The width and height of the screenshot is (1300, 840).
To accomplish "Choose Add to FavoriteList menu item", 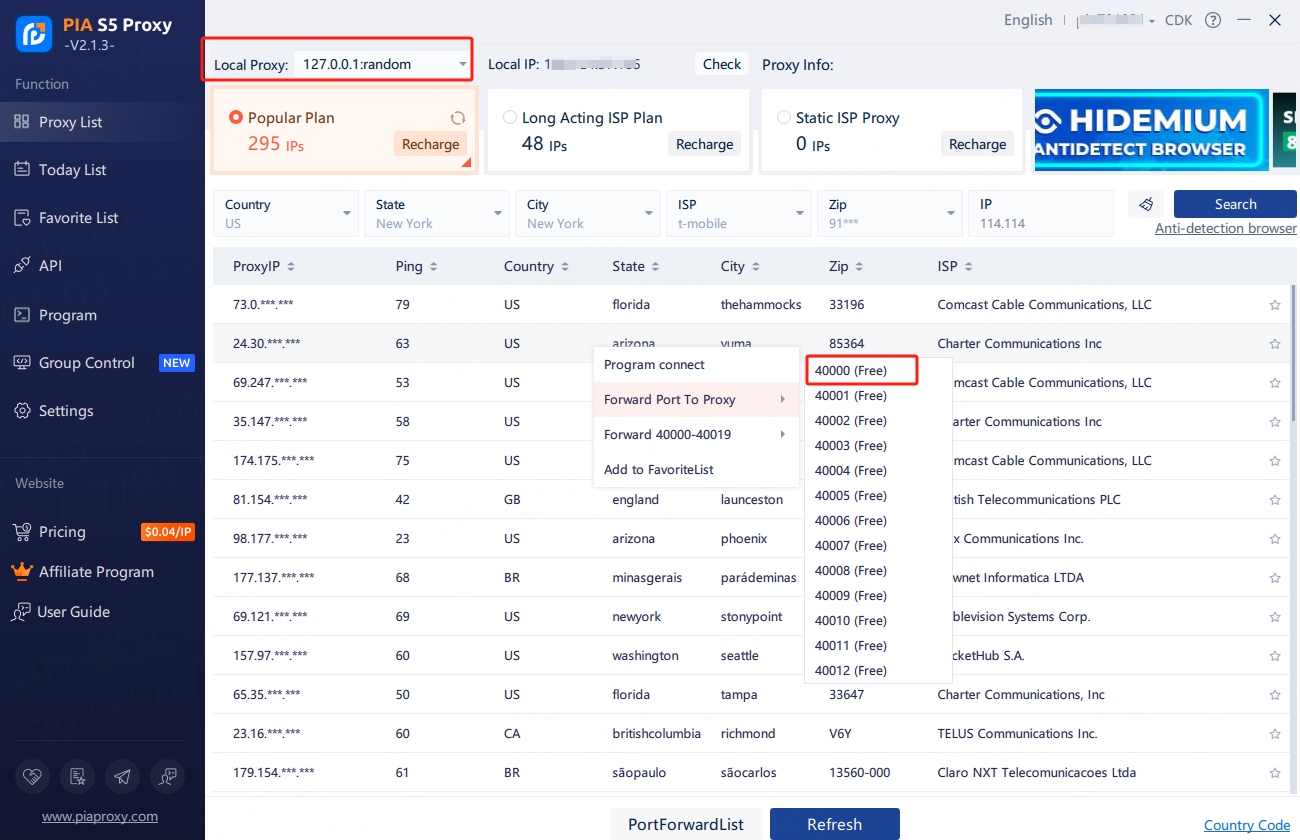I will [696, 470].
